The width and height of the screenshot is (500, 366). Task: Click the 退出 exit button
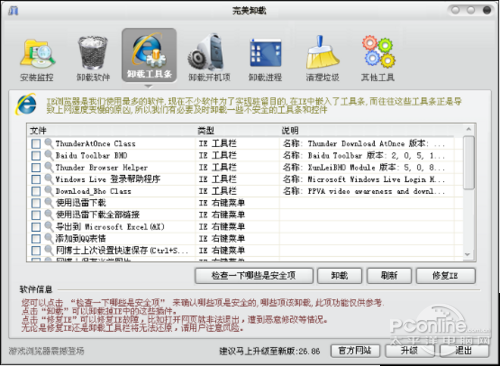(x=464, y=350)
